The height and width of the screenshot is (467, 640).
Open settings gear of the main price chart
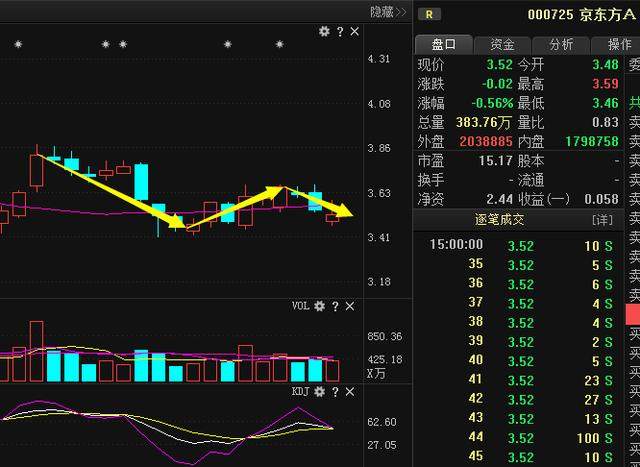click(324, 31)
